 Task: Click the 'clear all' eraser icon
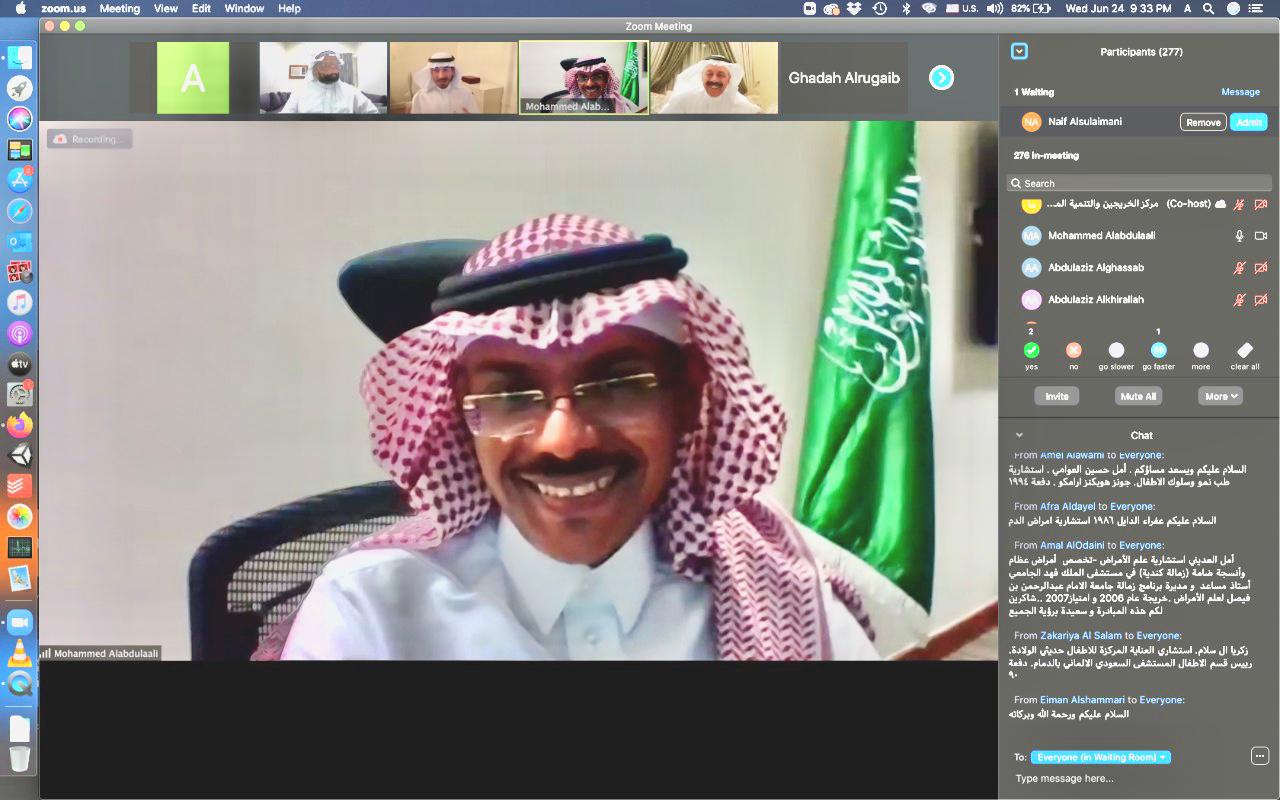point(1245,350)
